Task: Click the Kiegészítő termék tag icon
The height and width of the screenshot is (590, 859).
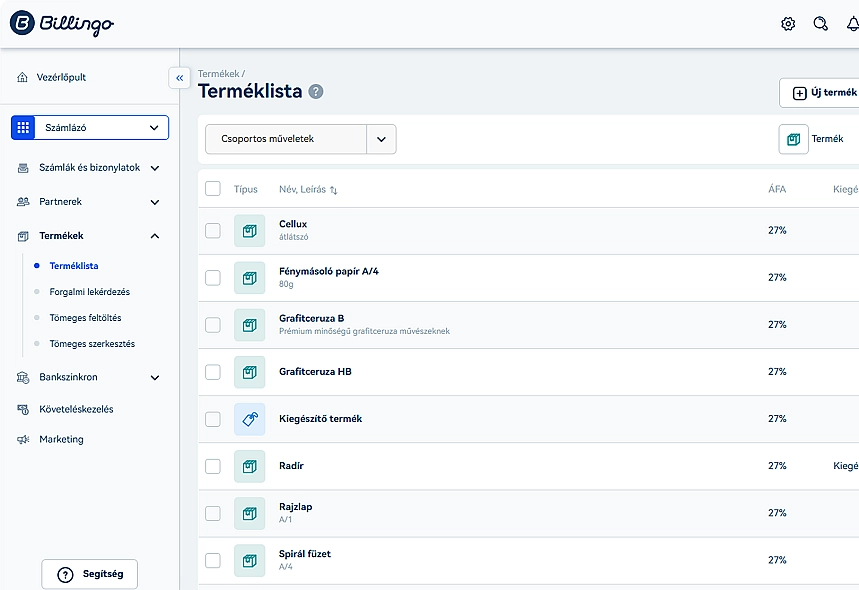Action: pos(249,419)
